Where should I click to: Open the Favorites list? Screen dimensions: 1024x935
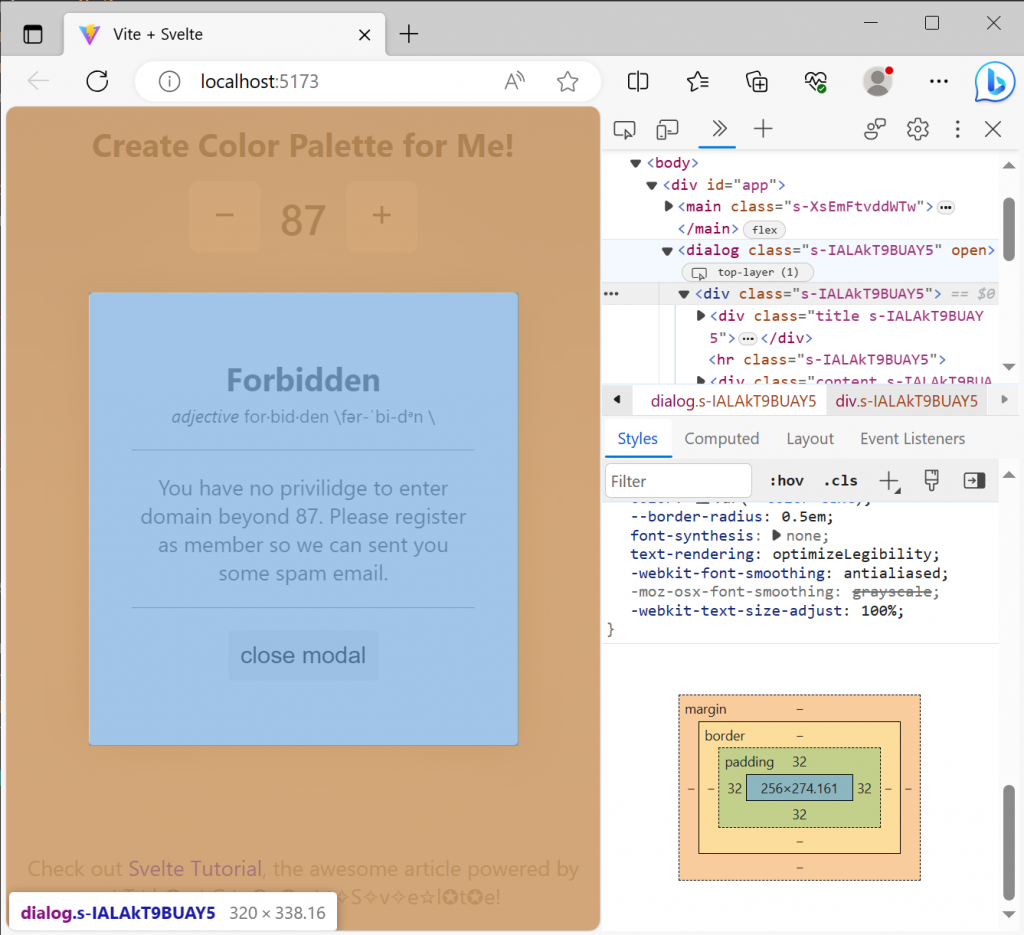click(697, 82)
